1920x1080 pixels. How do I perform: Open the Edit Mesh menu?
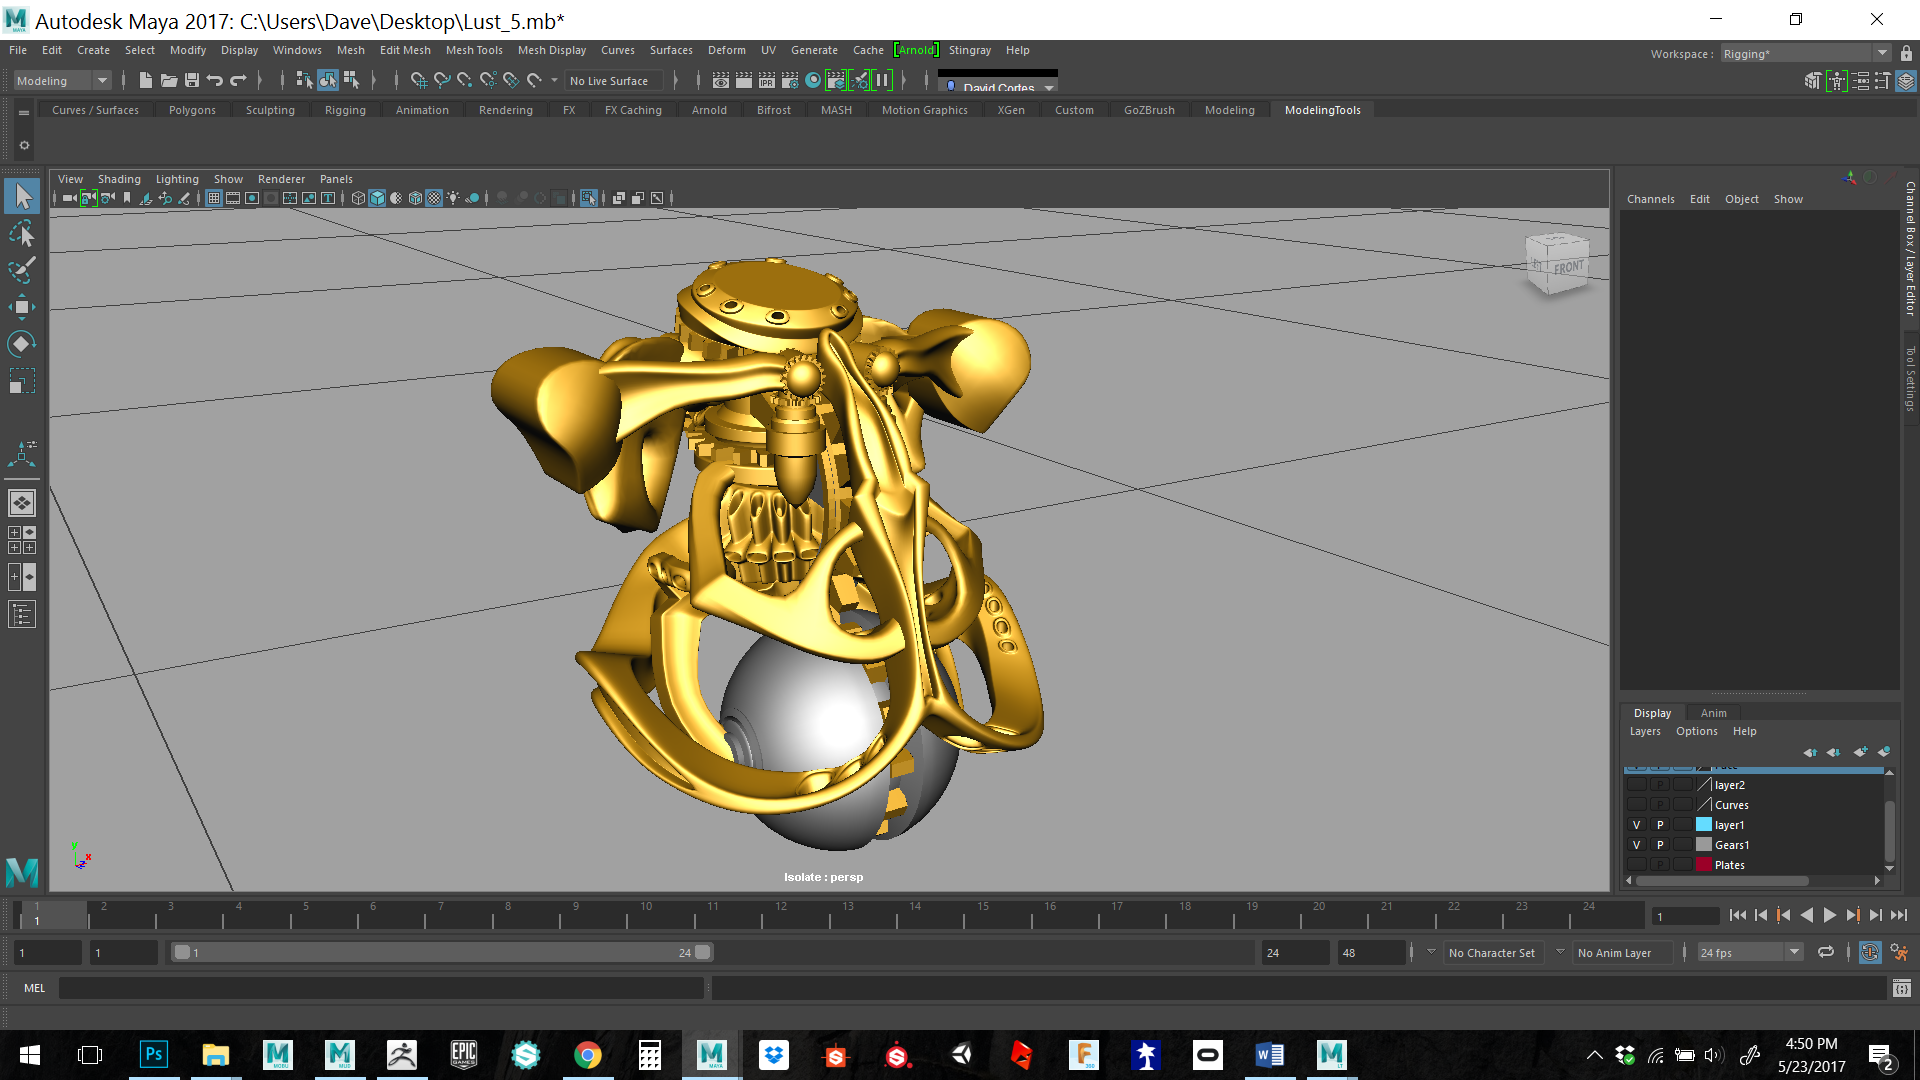405,50
